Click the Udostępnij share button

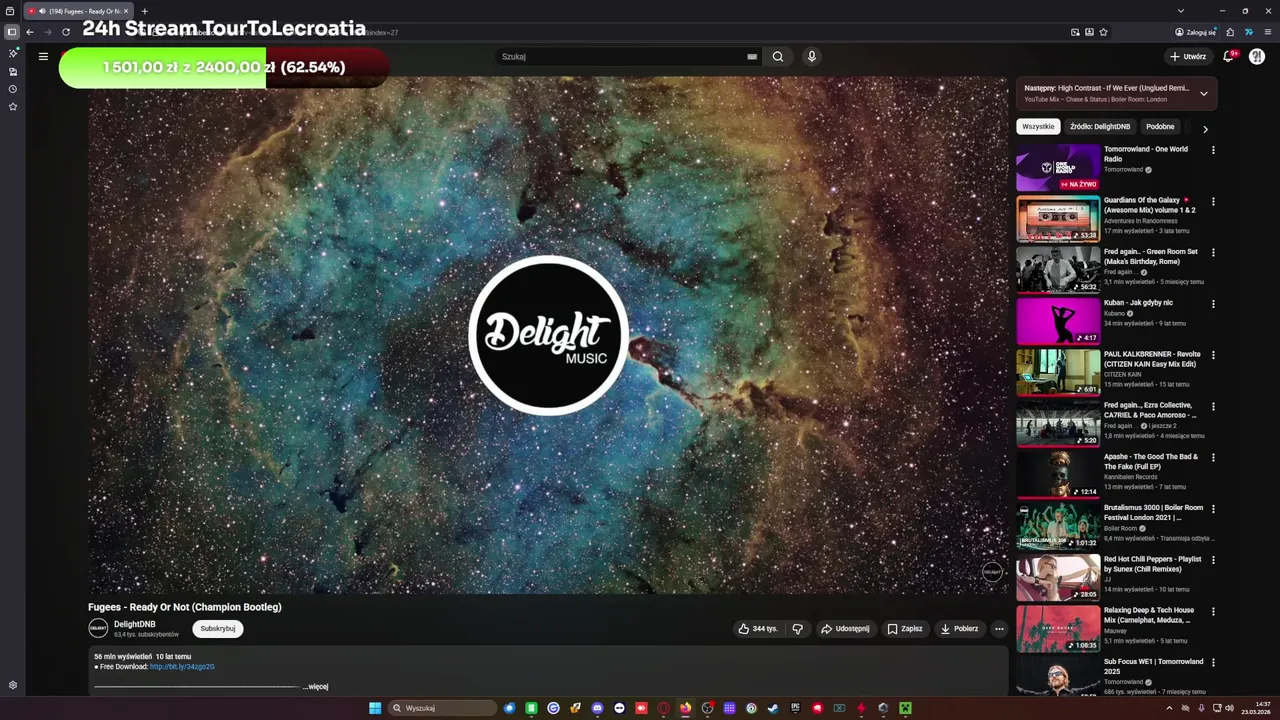click(x=845, y=629)
